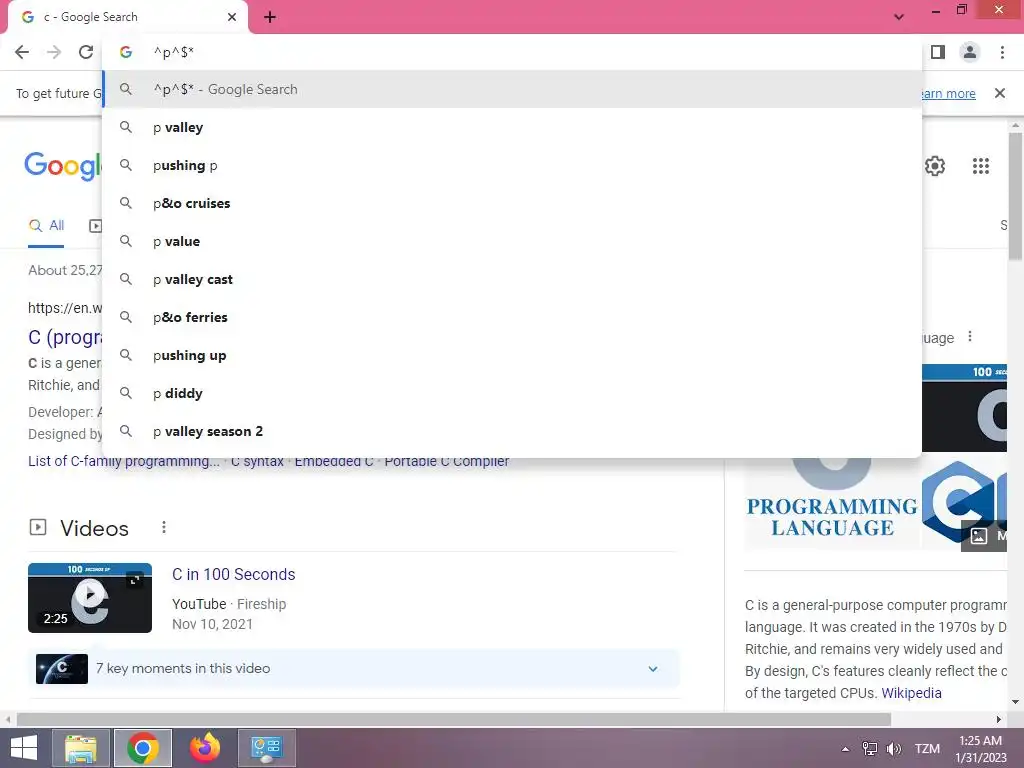Click the address bar text field

coord(513,52)
